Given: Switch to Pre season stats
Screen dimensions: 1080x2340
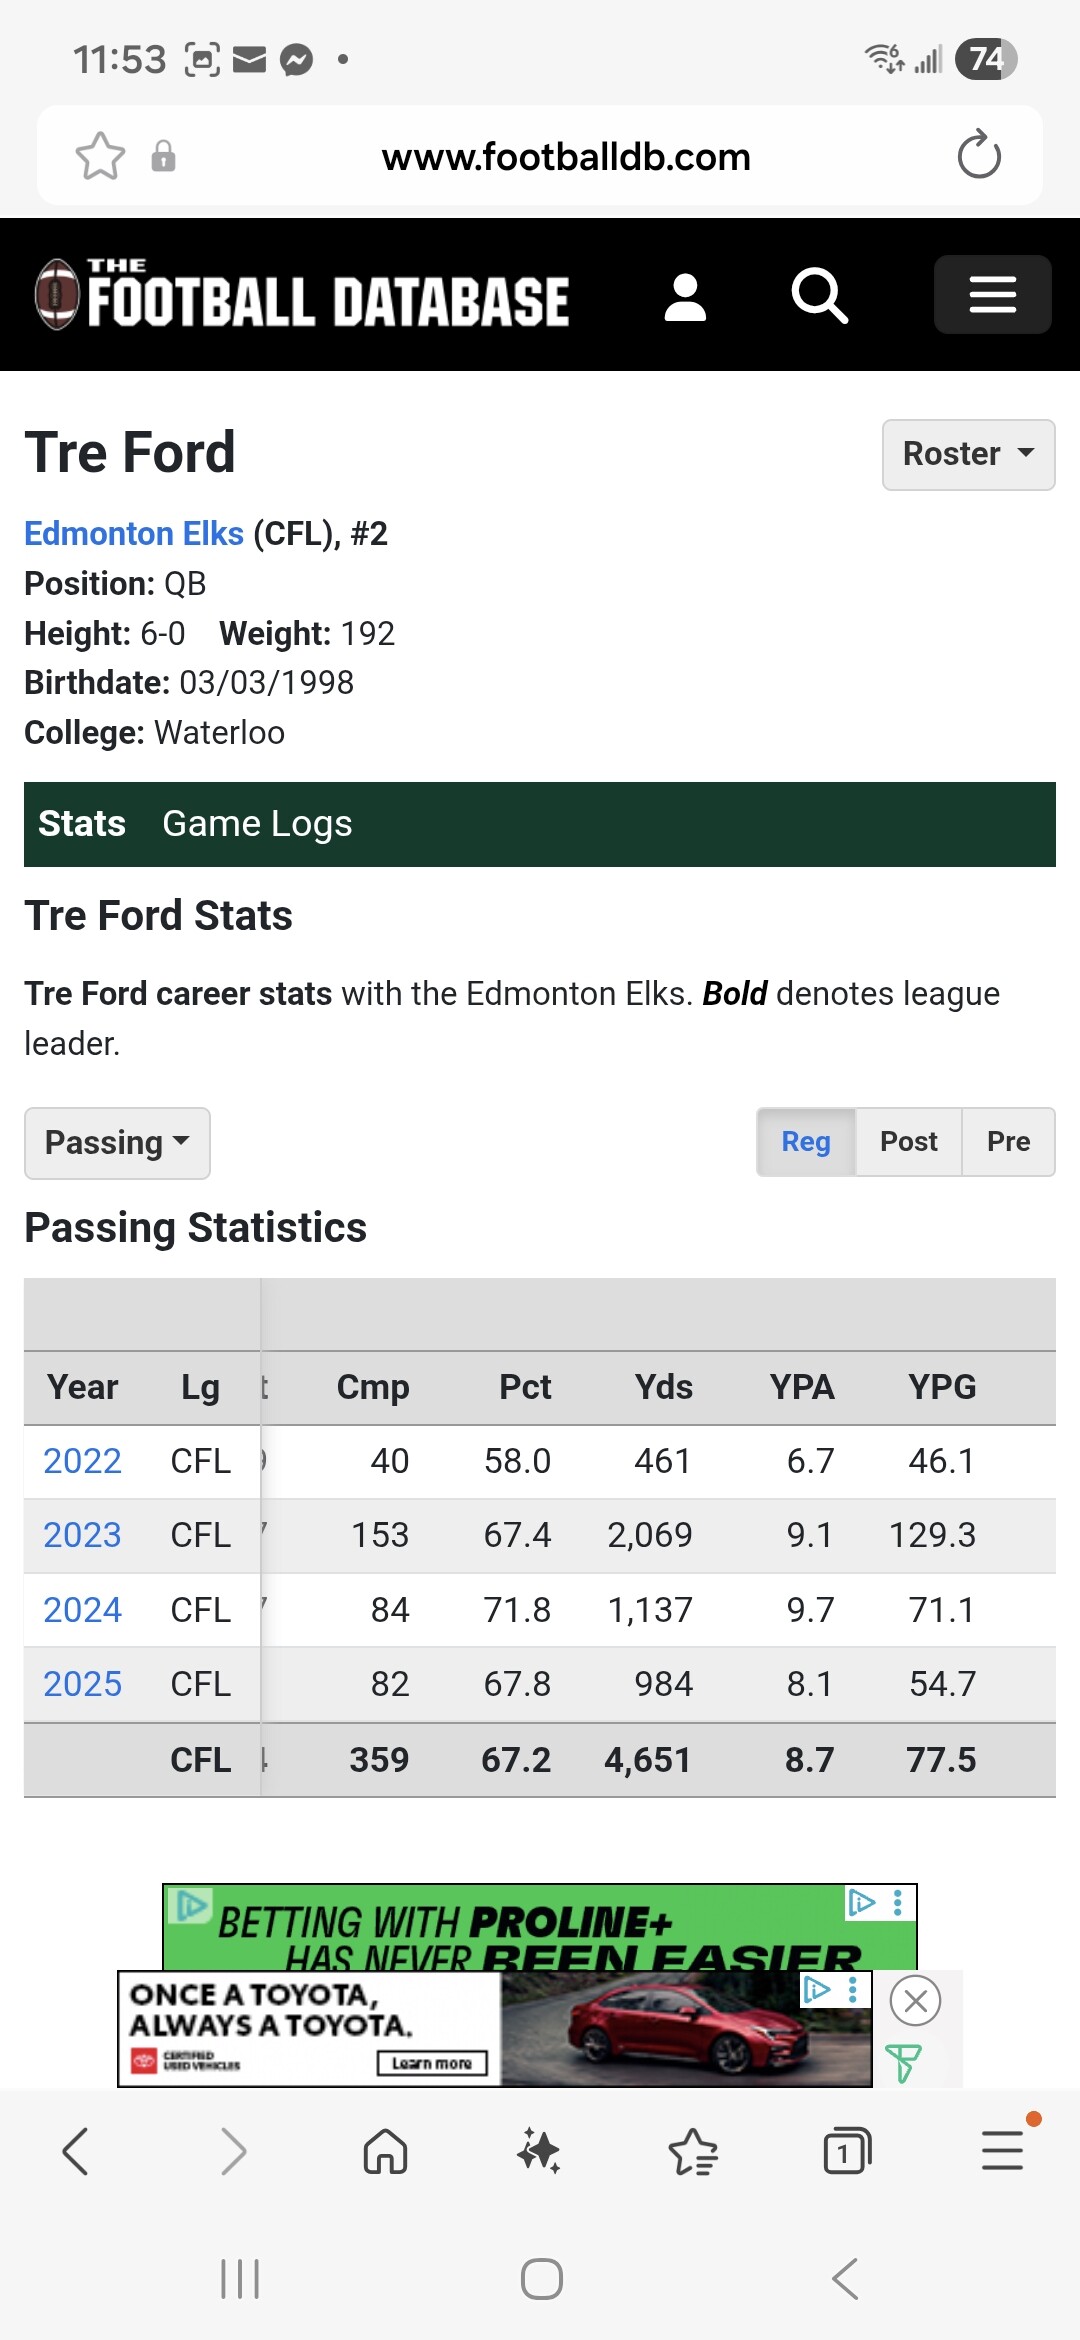Looking at the screenshot, I should coord(1008,1142).
